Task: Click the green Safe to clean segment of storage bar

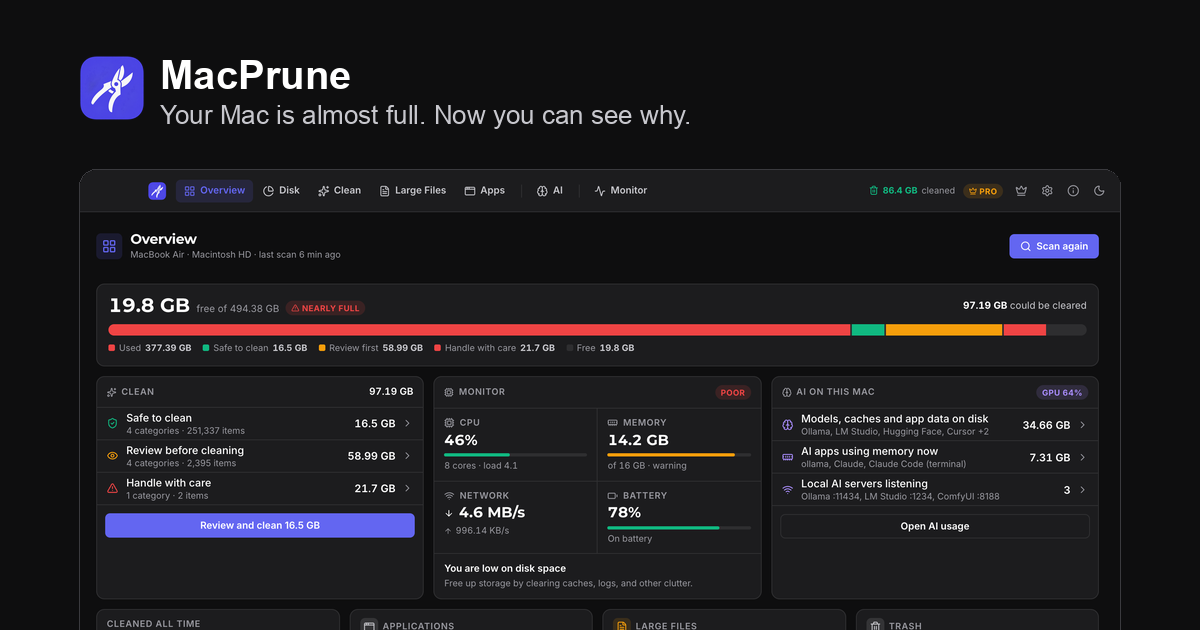Action: point(868,330)
